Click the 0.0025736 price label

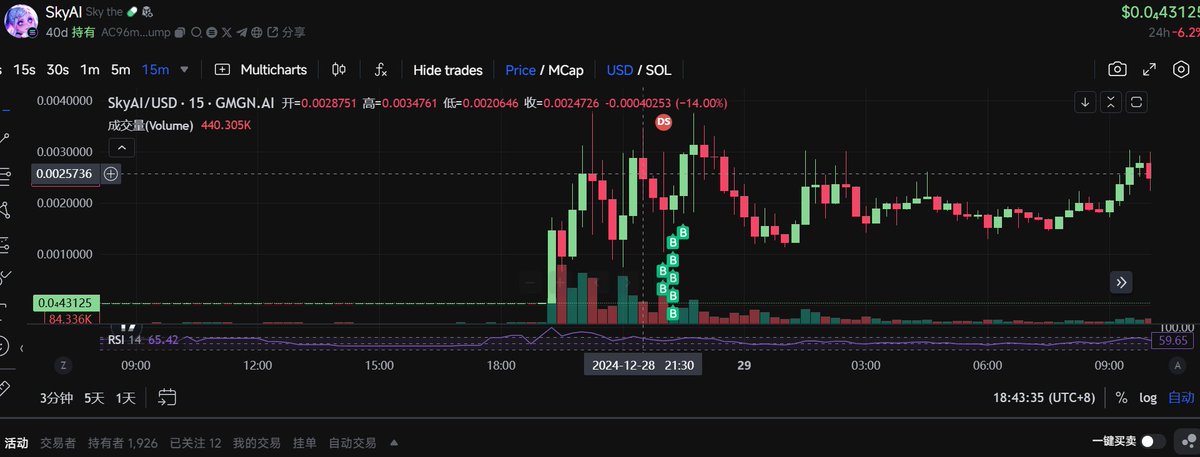tap(65, 173)
